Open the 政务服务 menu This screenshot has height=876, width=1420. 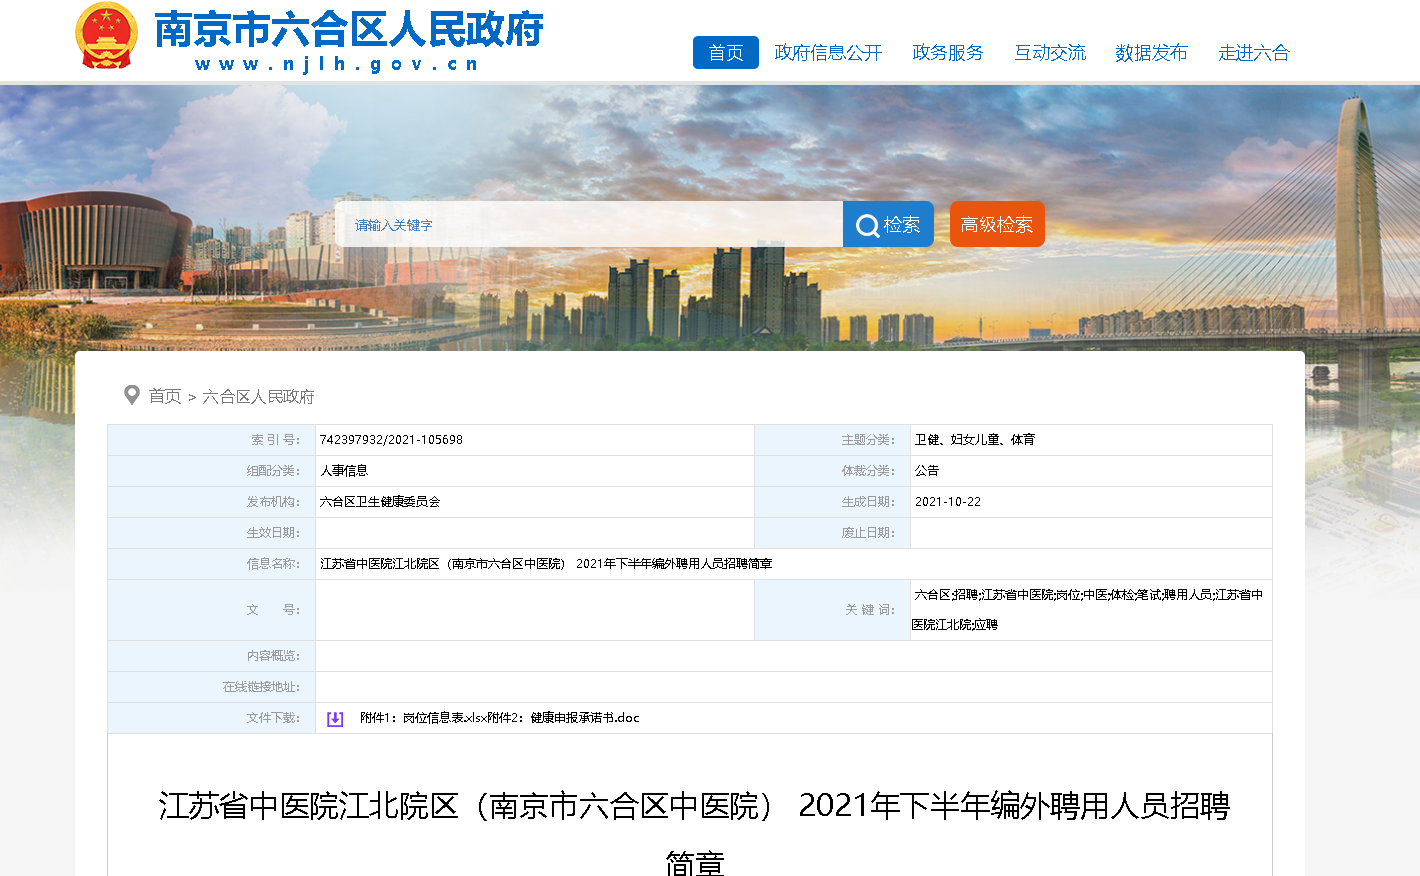tap(948, 53)
